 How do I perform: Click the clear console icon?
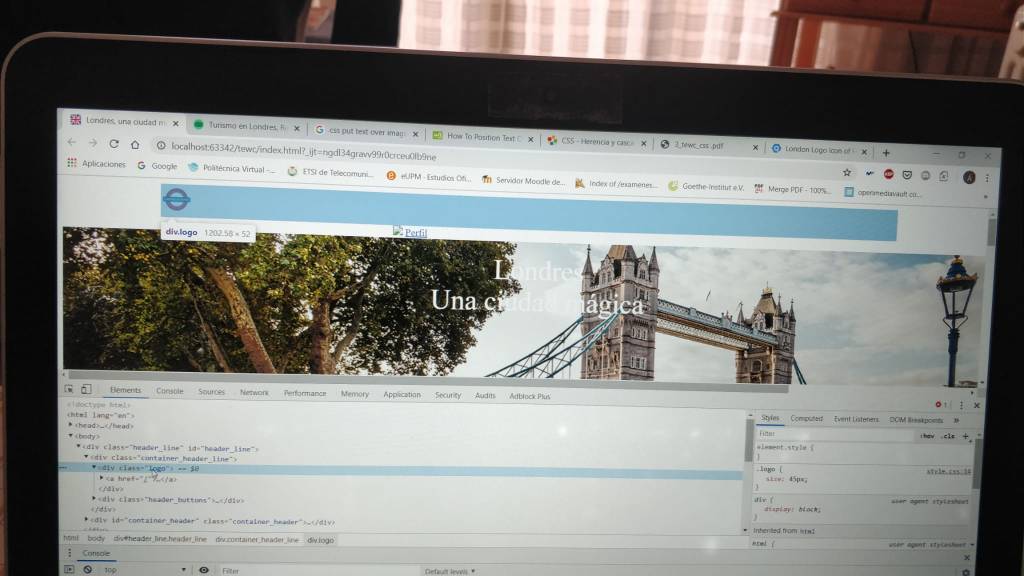click(87, 569)
